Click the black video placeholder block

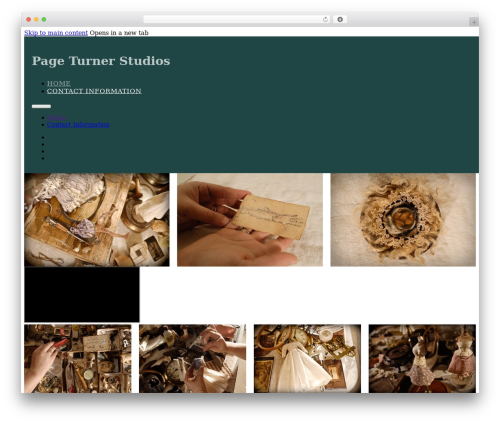click(x=82, y=295)
